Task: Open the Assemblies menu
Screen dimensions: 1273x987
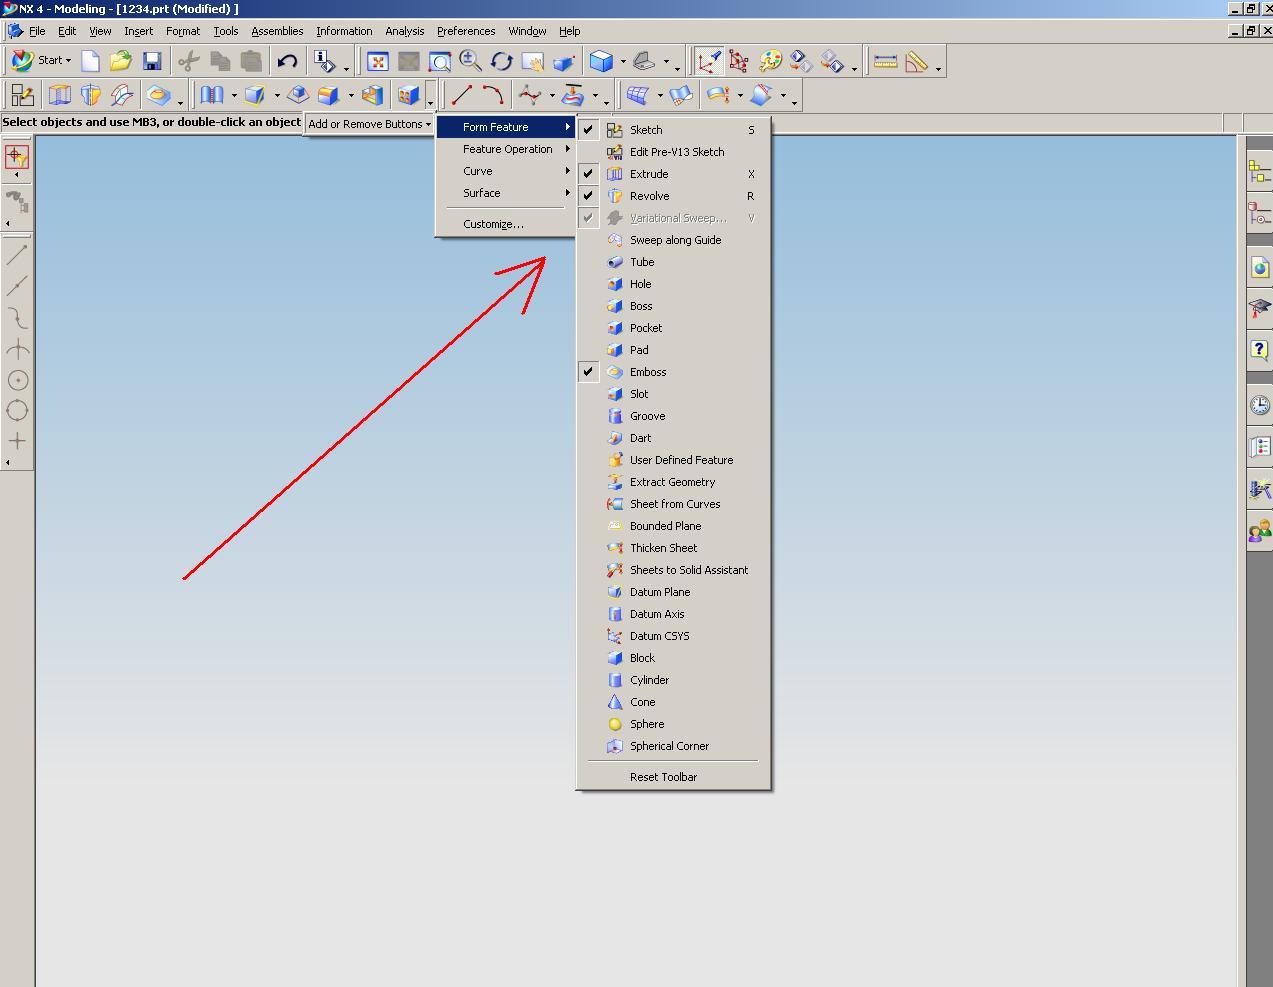Action: tap(276, 31)
